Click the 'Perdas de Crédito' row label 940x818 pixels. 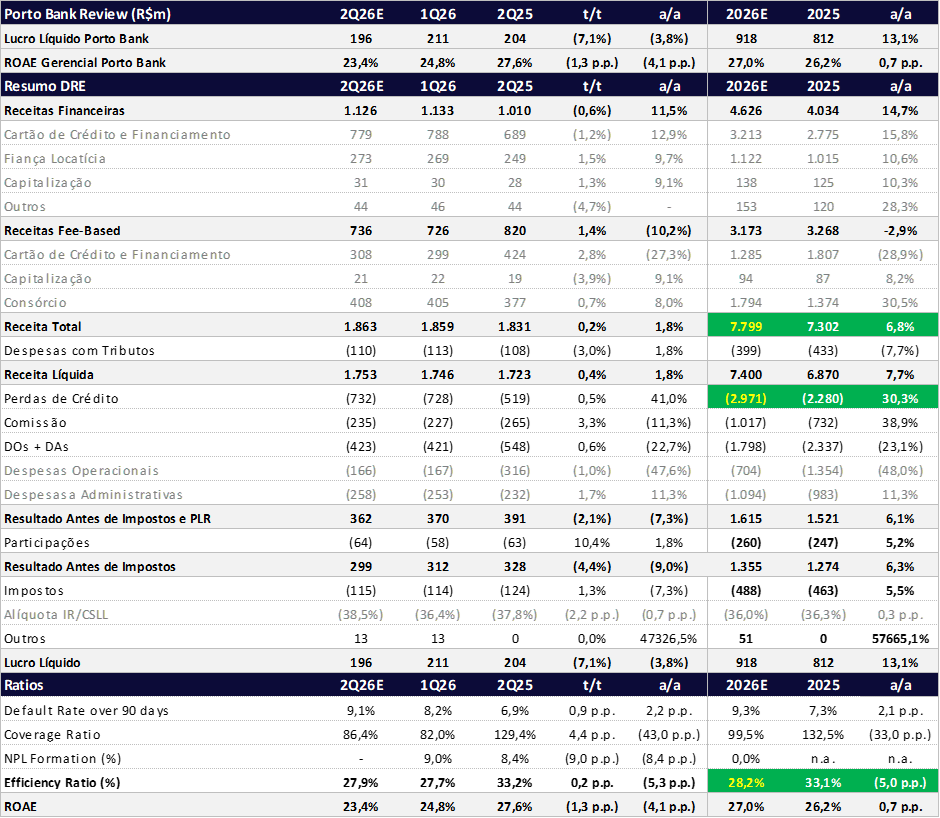click(x=61, y=398)
